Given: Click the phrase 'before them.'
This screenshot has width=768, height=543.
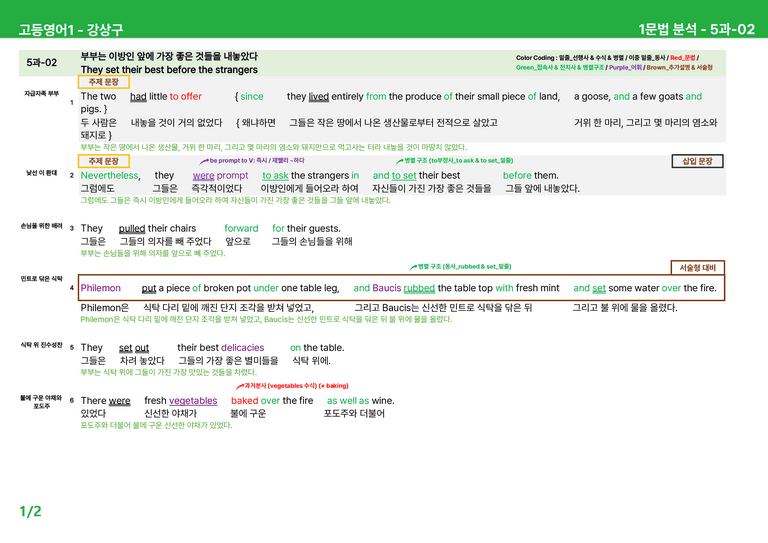Looking at the screenshot, I should click(x=530, y=175).
